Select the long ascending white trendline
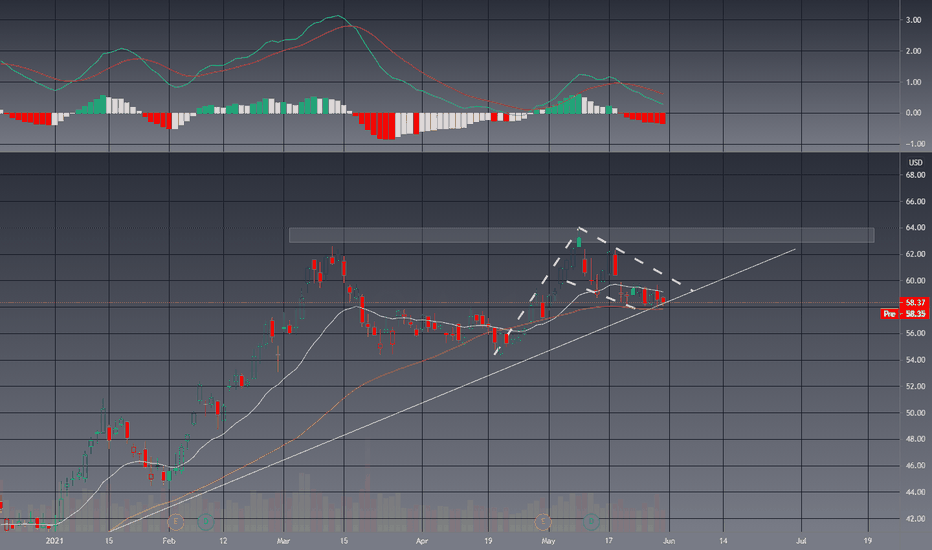The width and height of the screenshot is (932, 550). (453, 390)
